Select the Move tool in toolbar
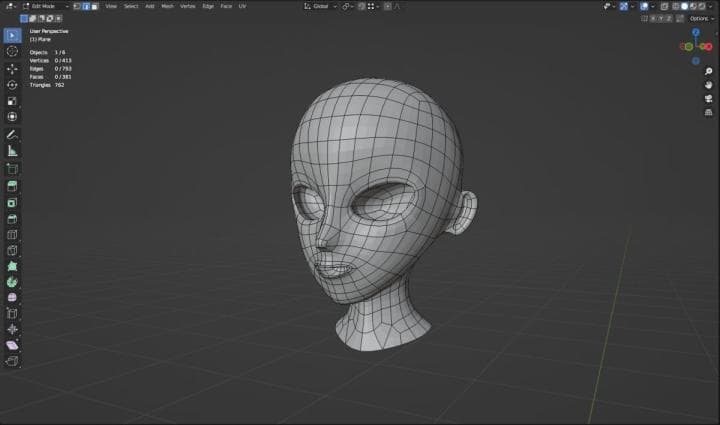This screenshot has height=425, width=720. [12, 69]
